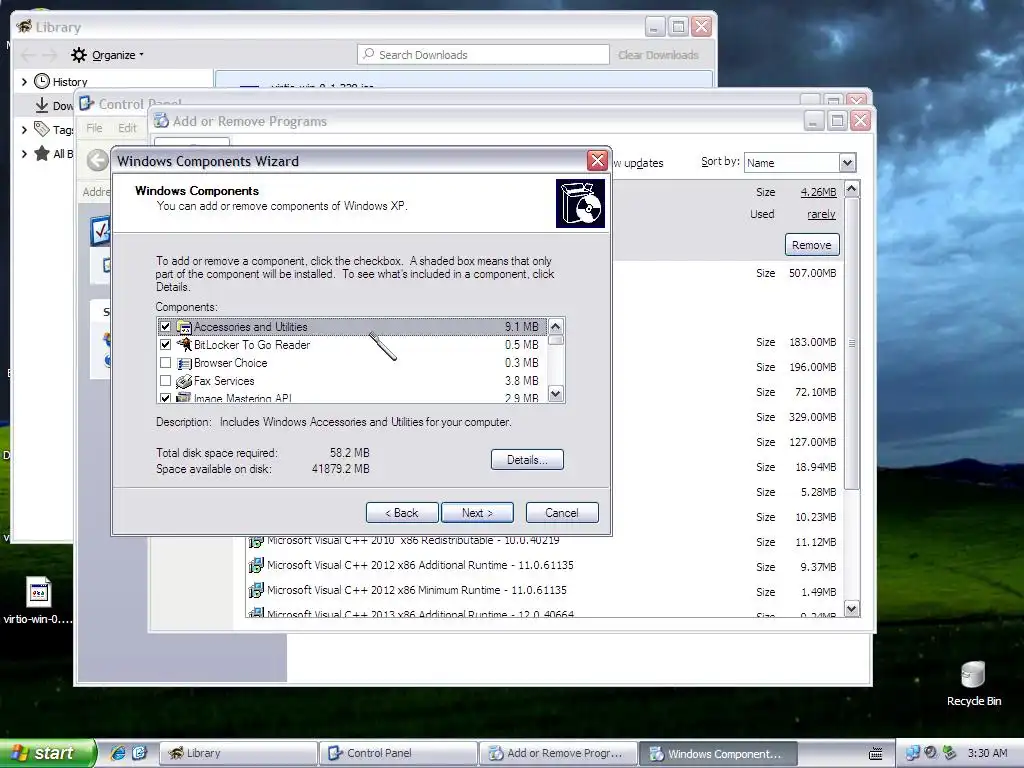The height and width of the screenshot is (768, 1024).
Task: Open the Edit menu in Control Panel
Action: point(127,128)
